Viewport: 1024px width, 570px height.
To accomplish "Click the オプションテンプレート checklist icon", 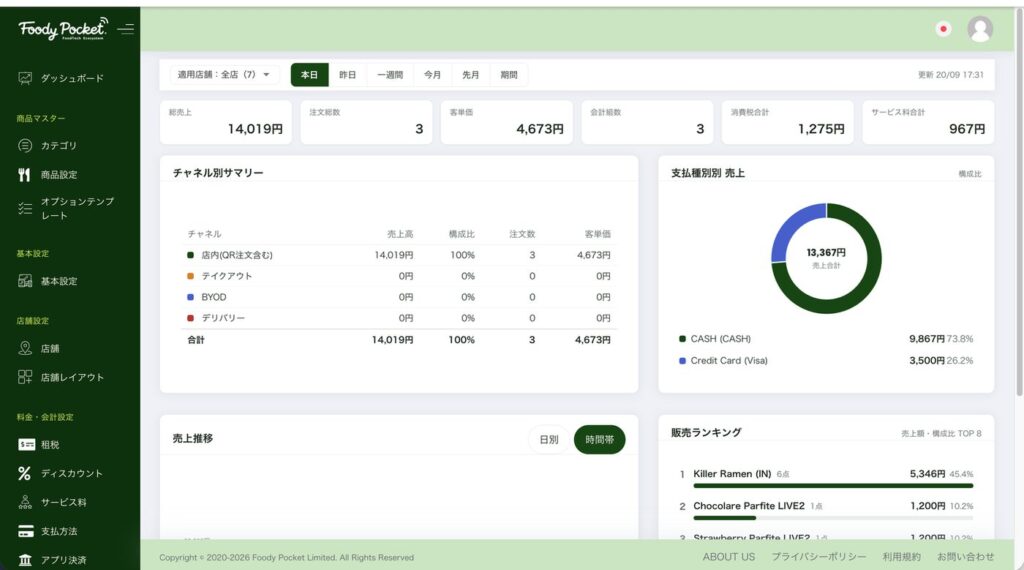I will click(x=25, y=208).
